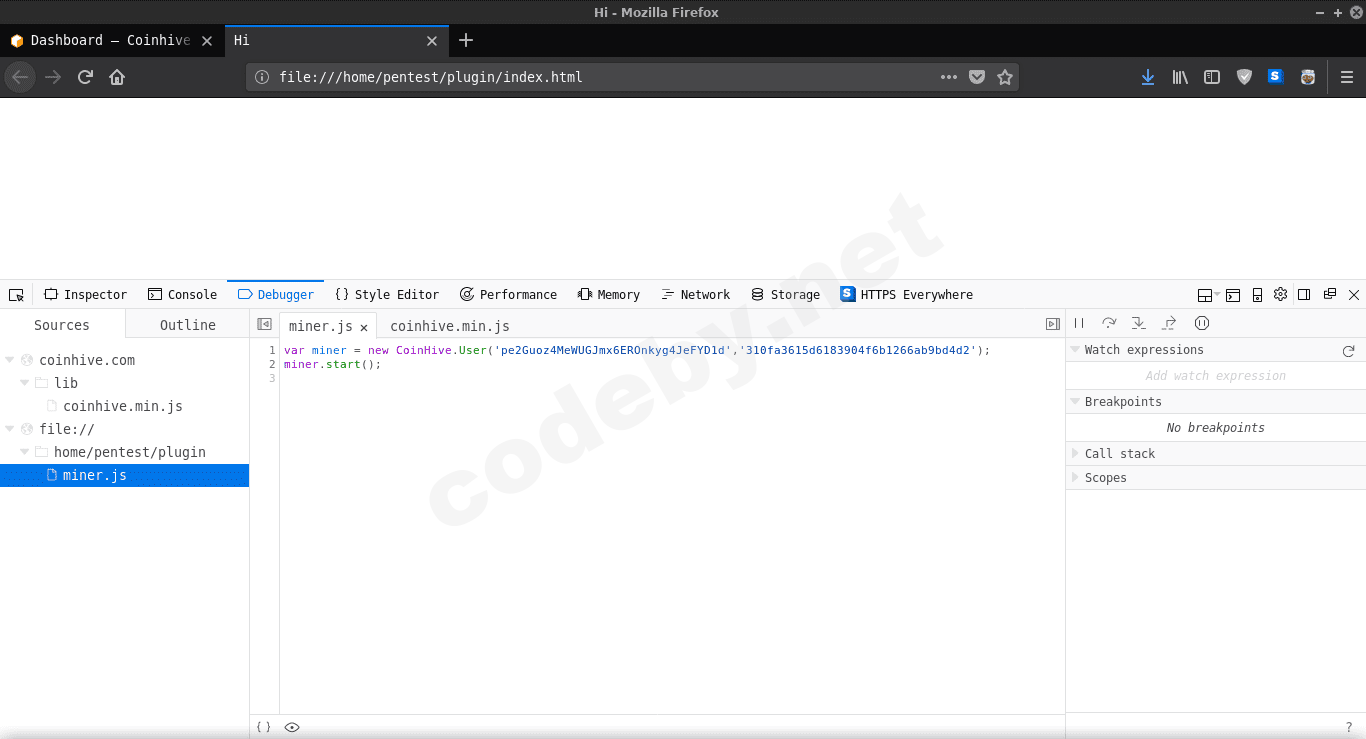Viewport: 1366px width, 739px height.
Task: Close the Hi browser tab
Action: click(432, 41)
